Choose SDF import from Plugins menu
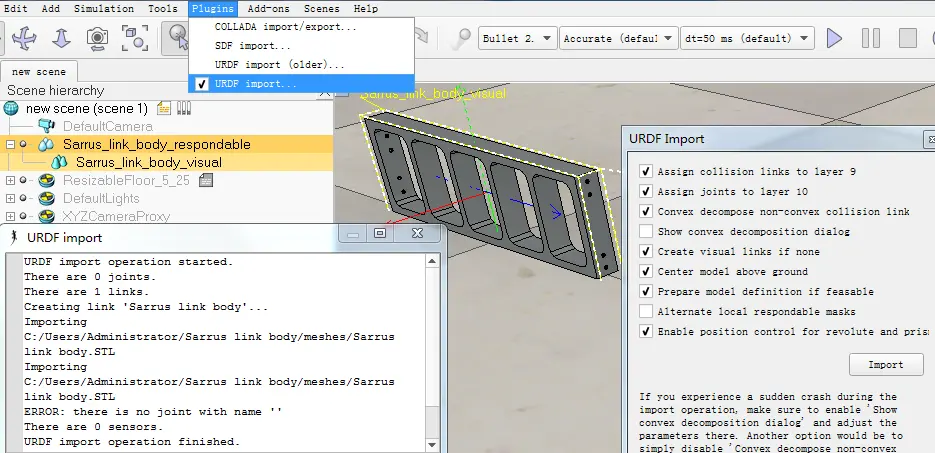 tap(253, 46)
